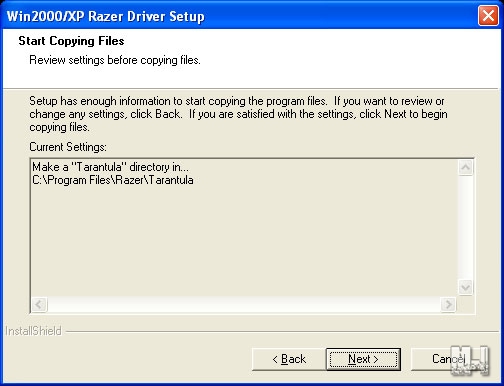This screenshot has width=504, height=386.
Task: Click the 'Current Settings:' label
Action: tap(68, 147)
